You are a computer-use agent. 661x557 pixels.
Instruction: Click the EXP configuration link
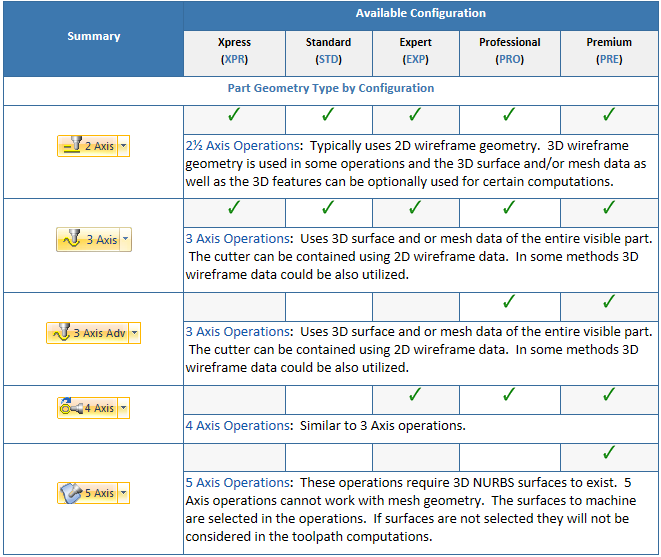415,60
